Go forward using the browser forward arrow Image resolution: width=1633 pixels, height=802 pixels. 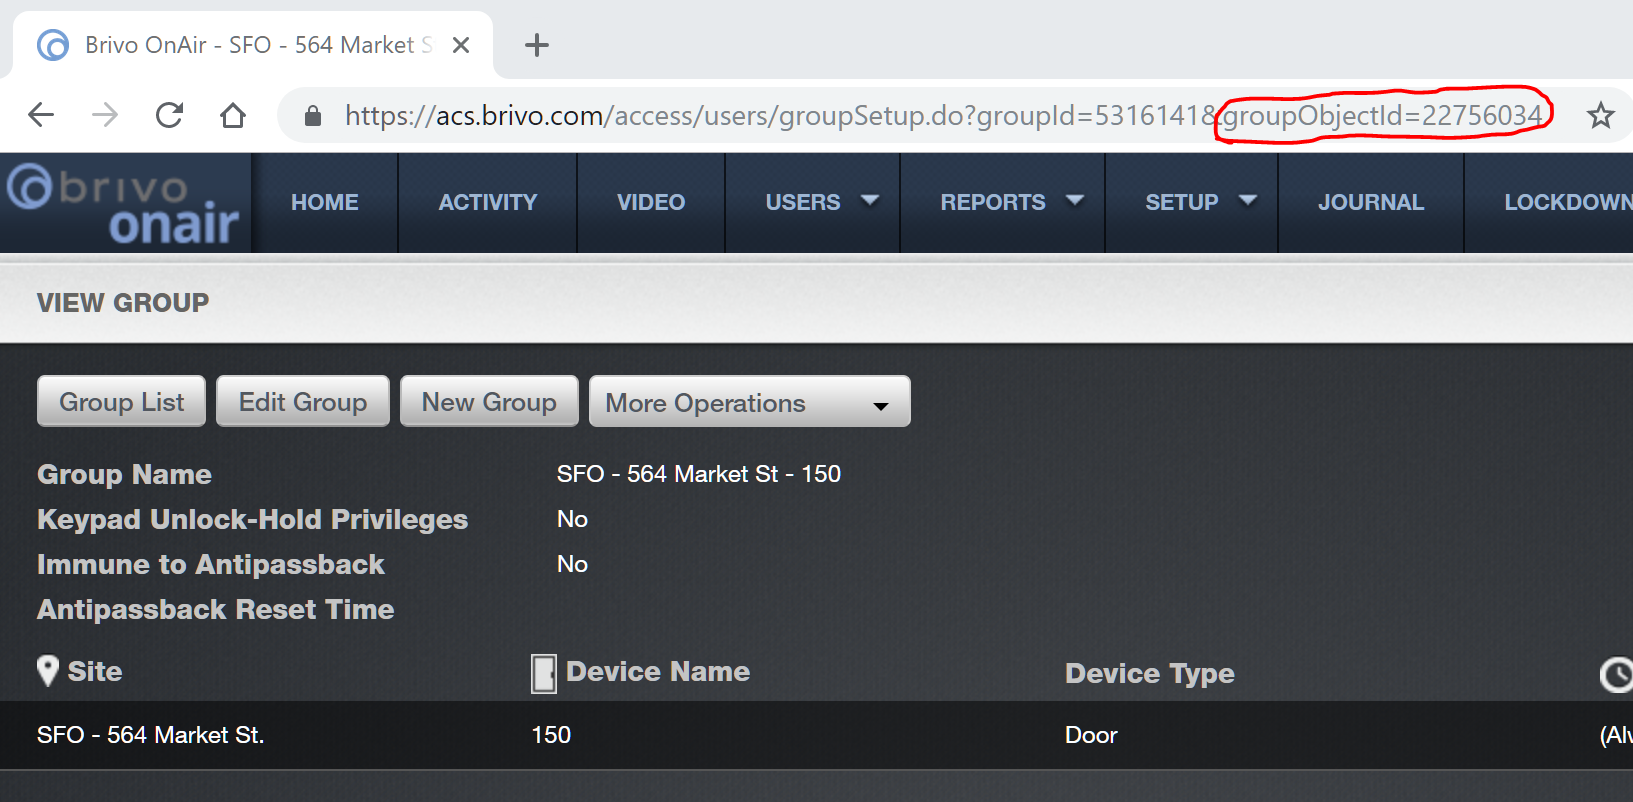[x=105, y=115]
